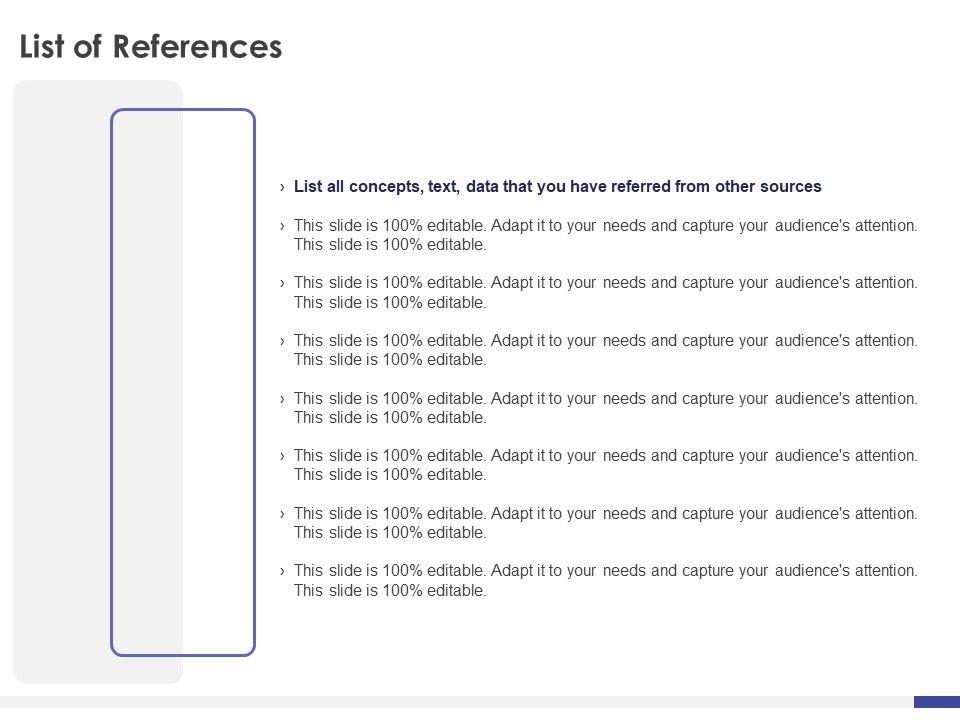Click the chevron bullet of the fifth editable paragraph
The height and width of the screenshot is (720, 960).
click(283, 456)
